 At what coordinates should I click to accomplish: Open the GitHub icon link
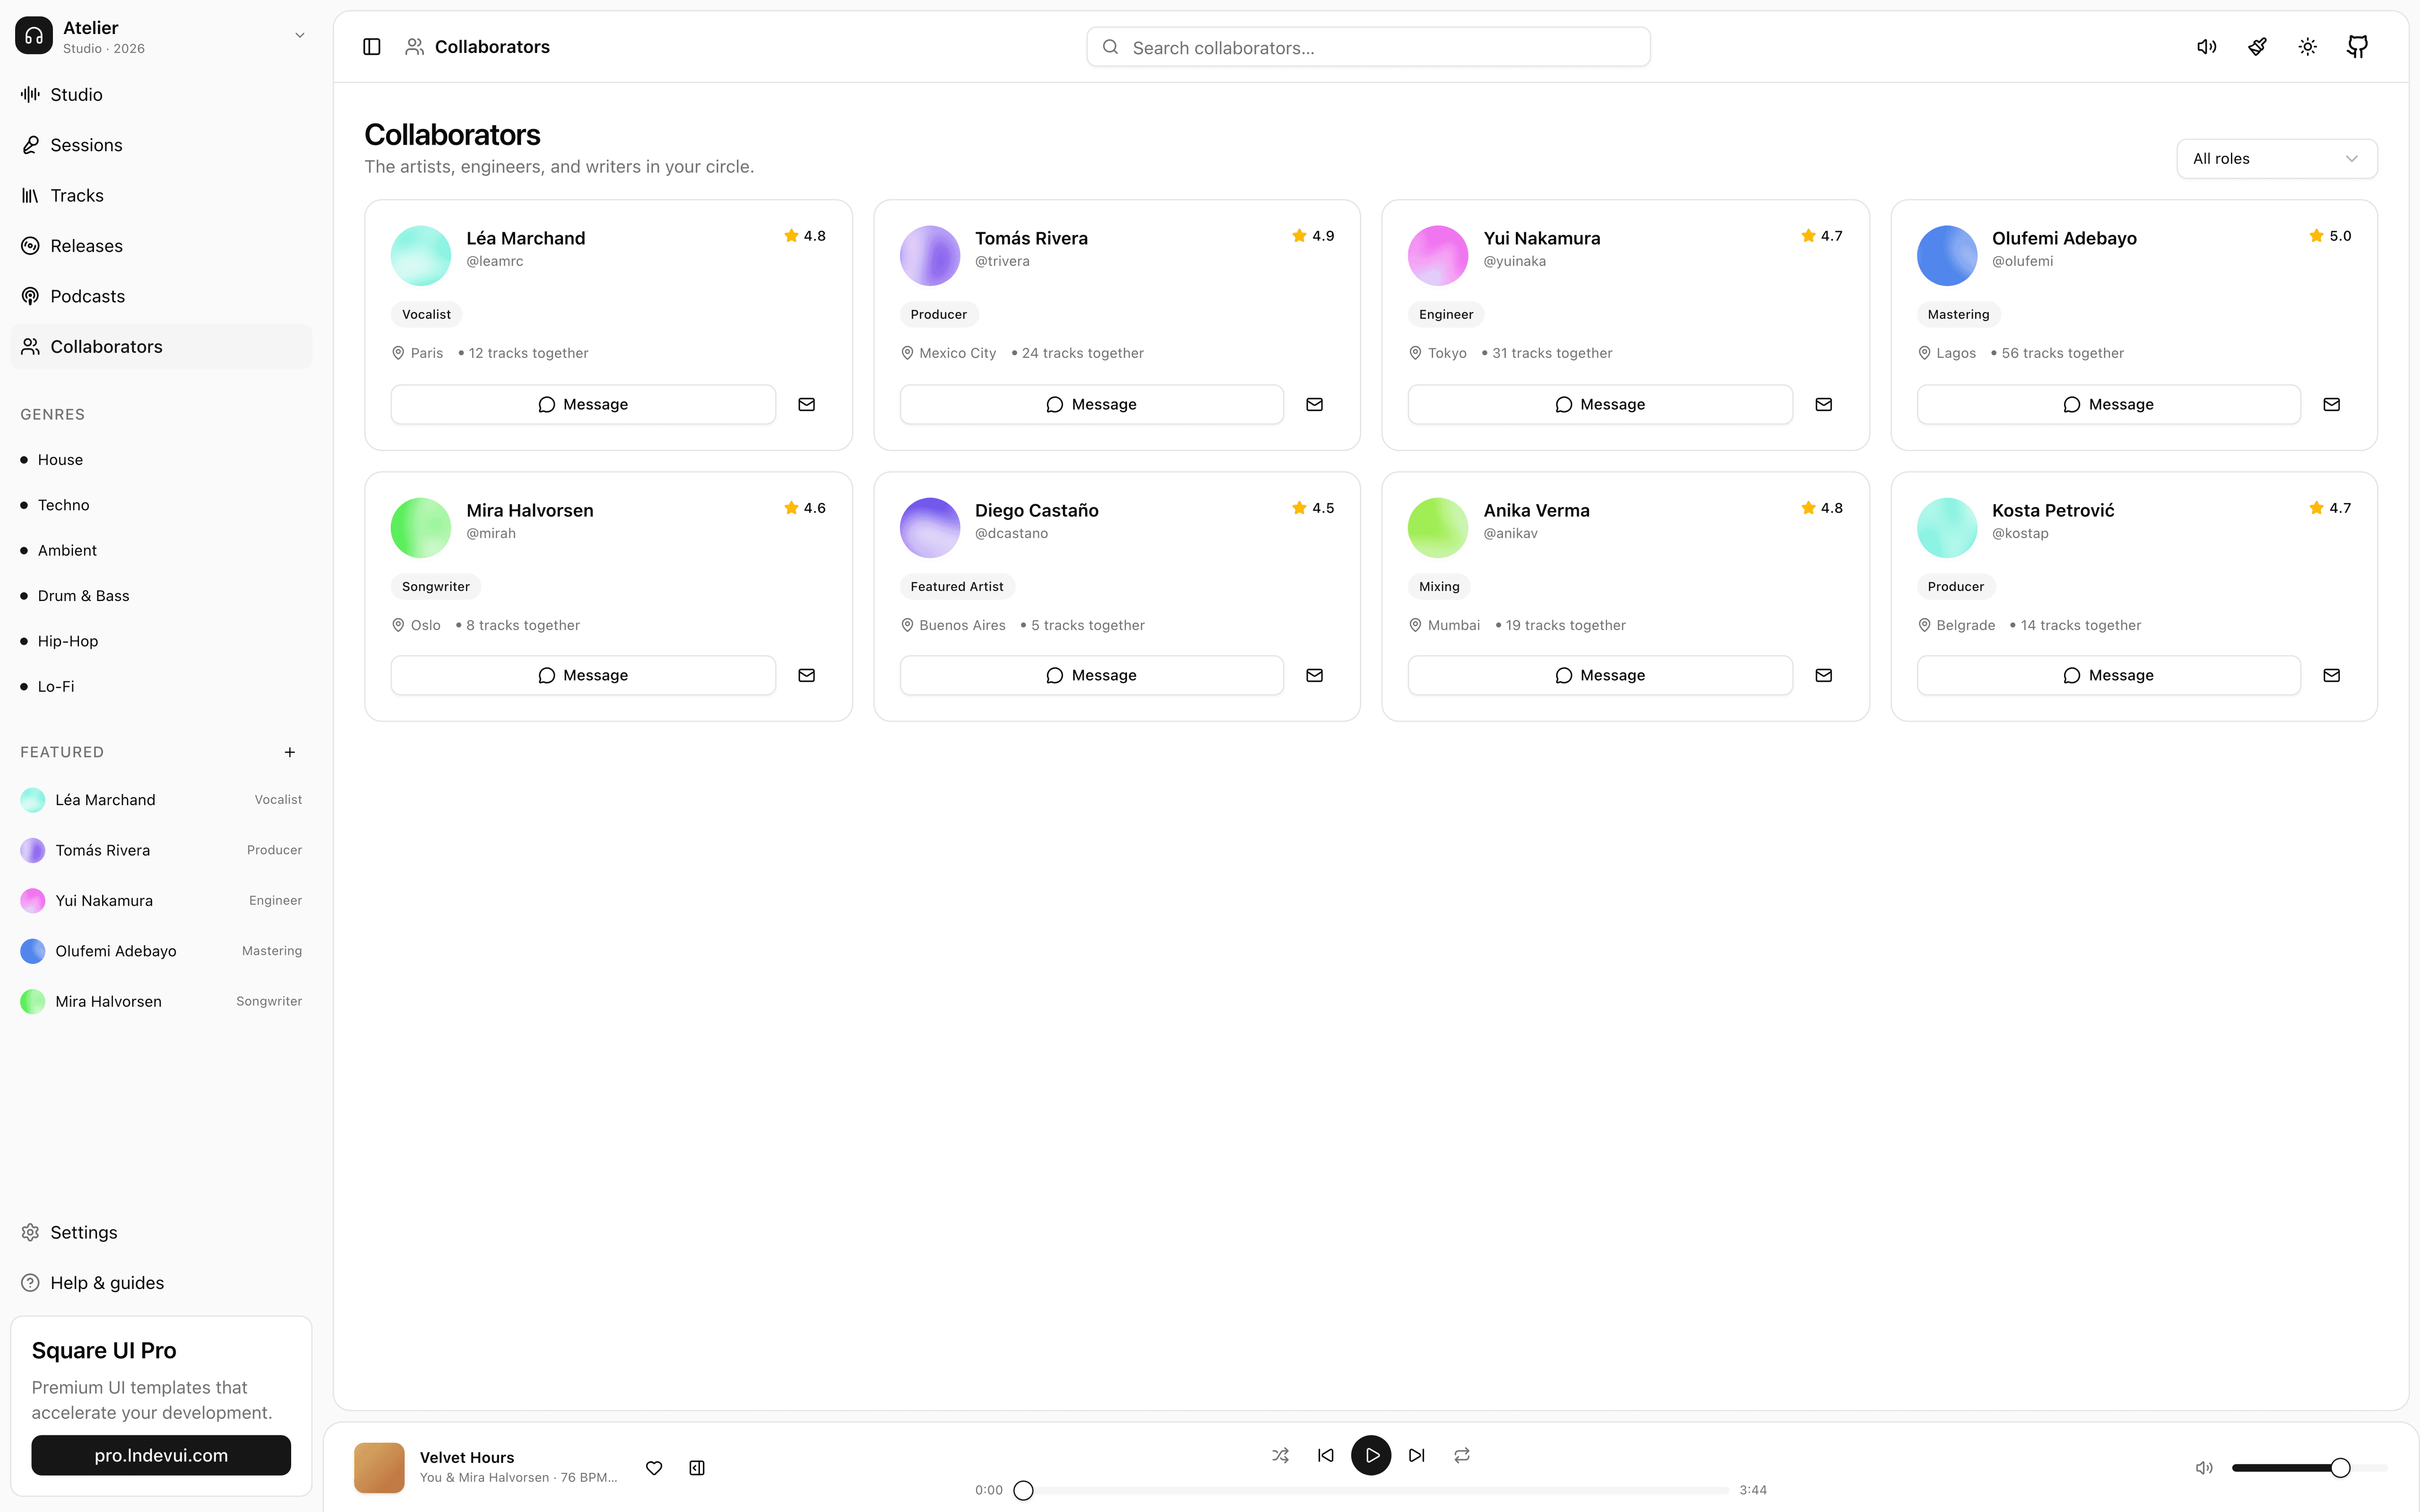(x=2357, y=47)
